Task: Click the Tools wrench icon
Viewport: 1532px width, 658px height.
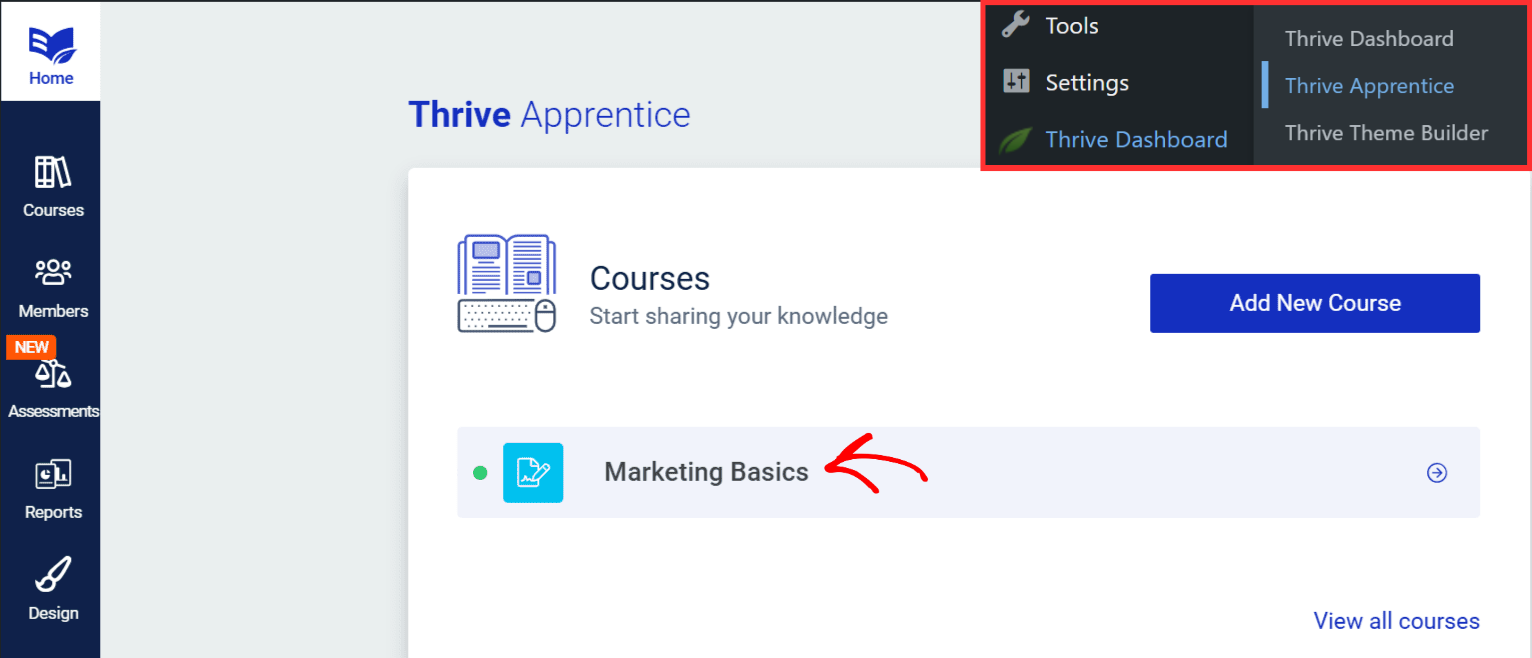Action: click(1016, 25)
